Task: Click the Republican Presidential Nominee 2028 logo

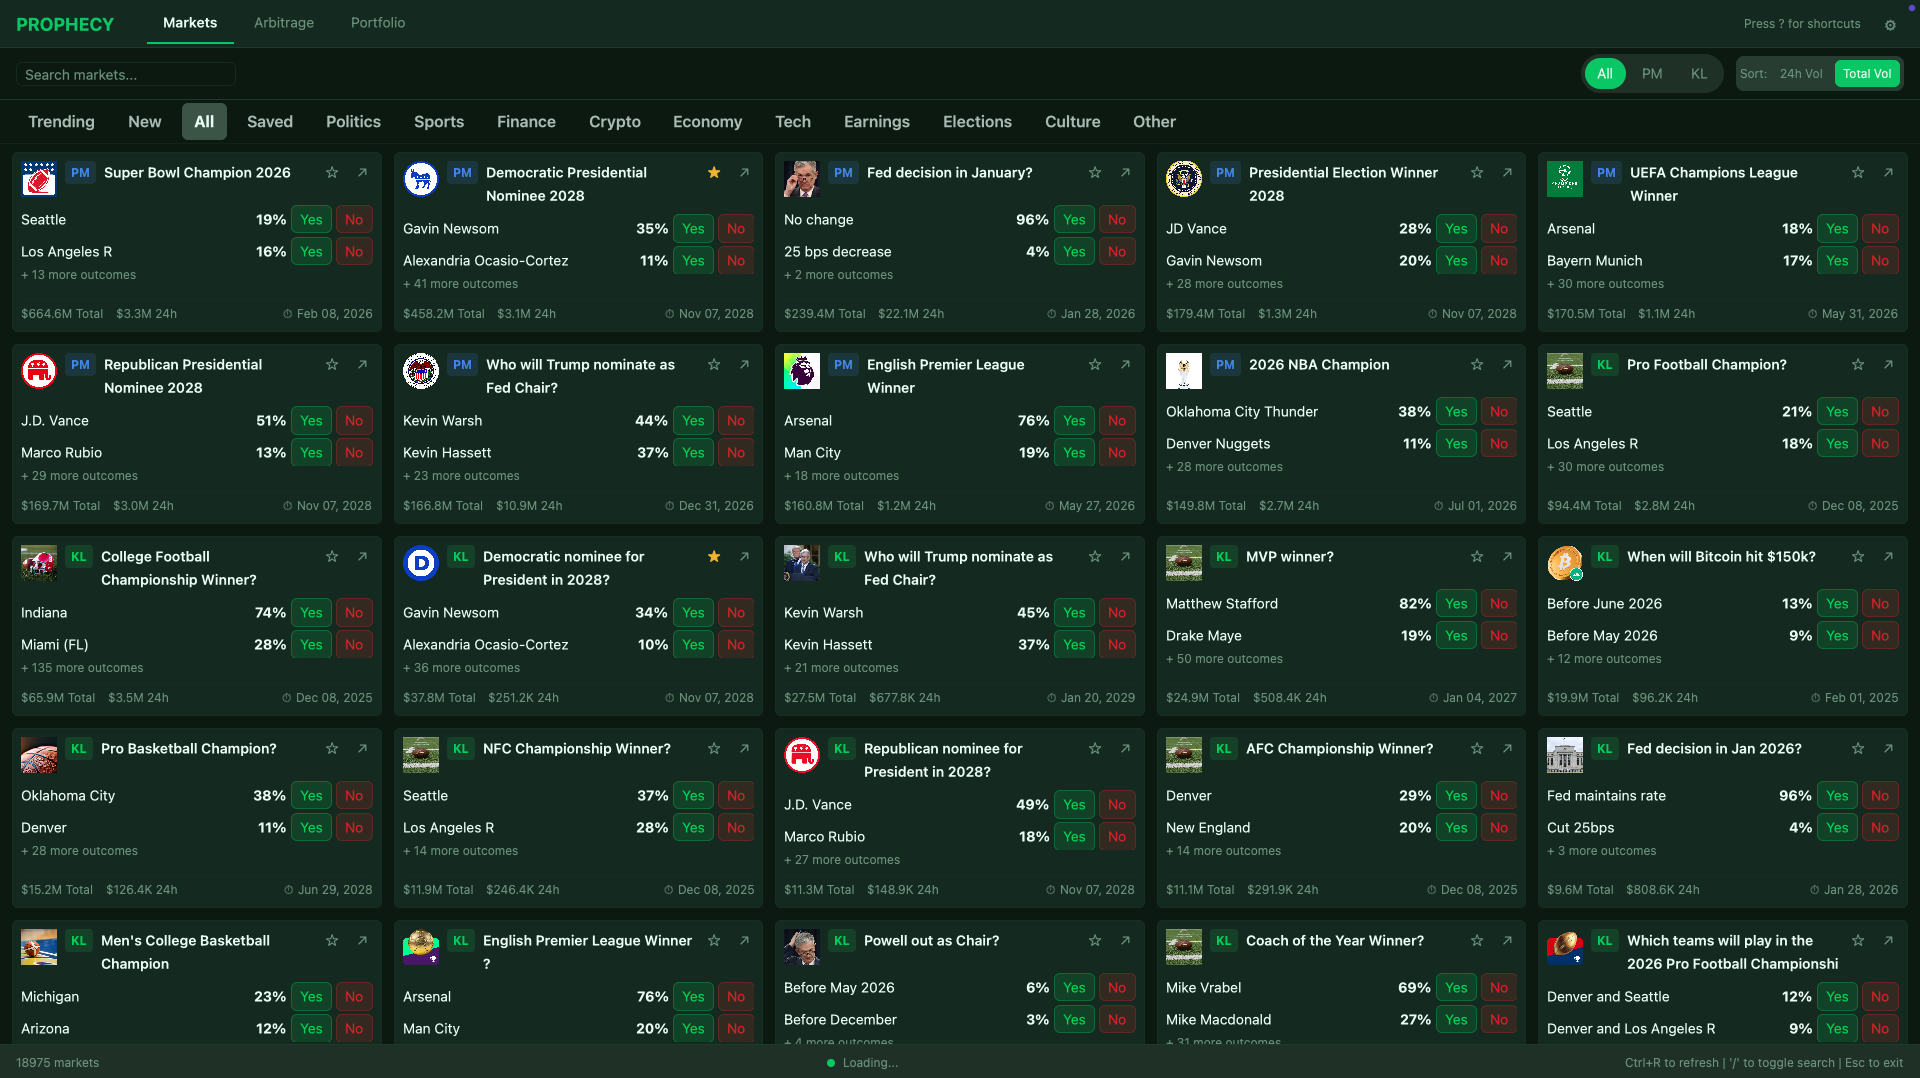Action: pyautogui.click(x=39, y=371)
